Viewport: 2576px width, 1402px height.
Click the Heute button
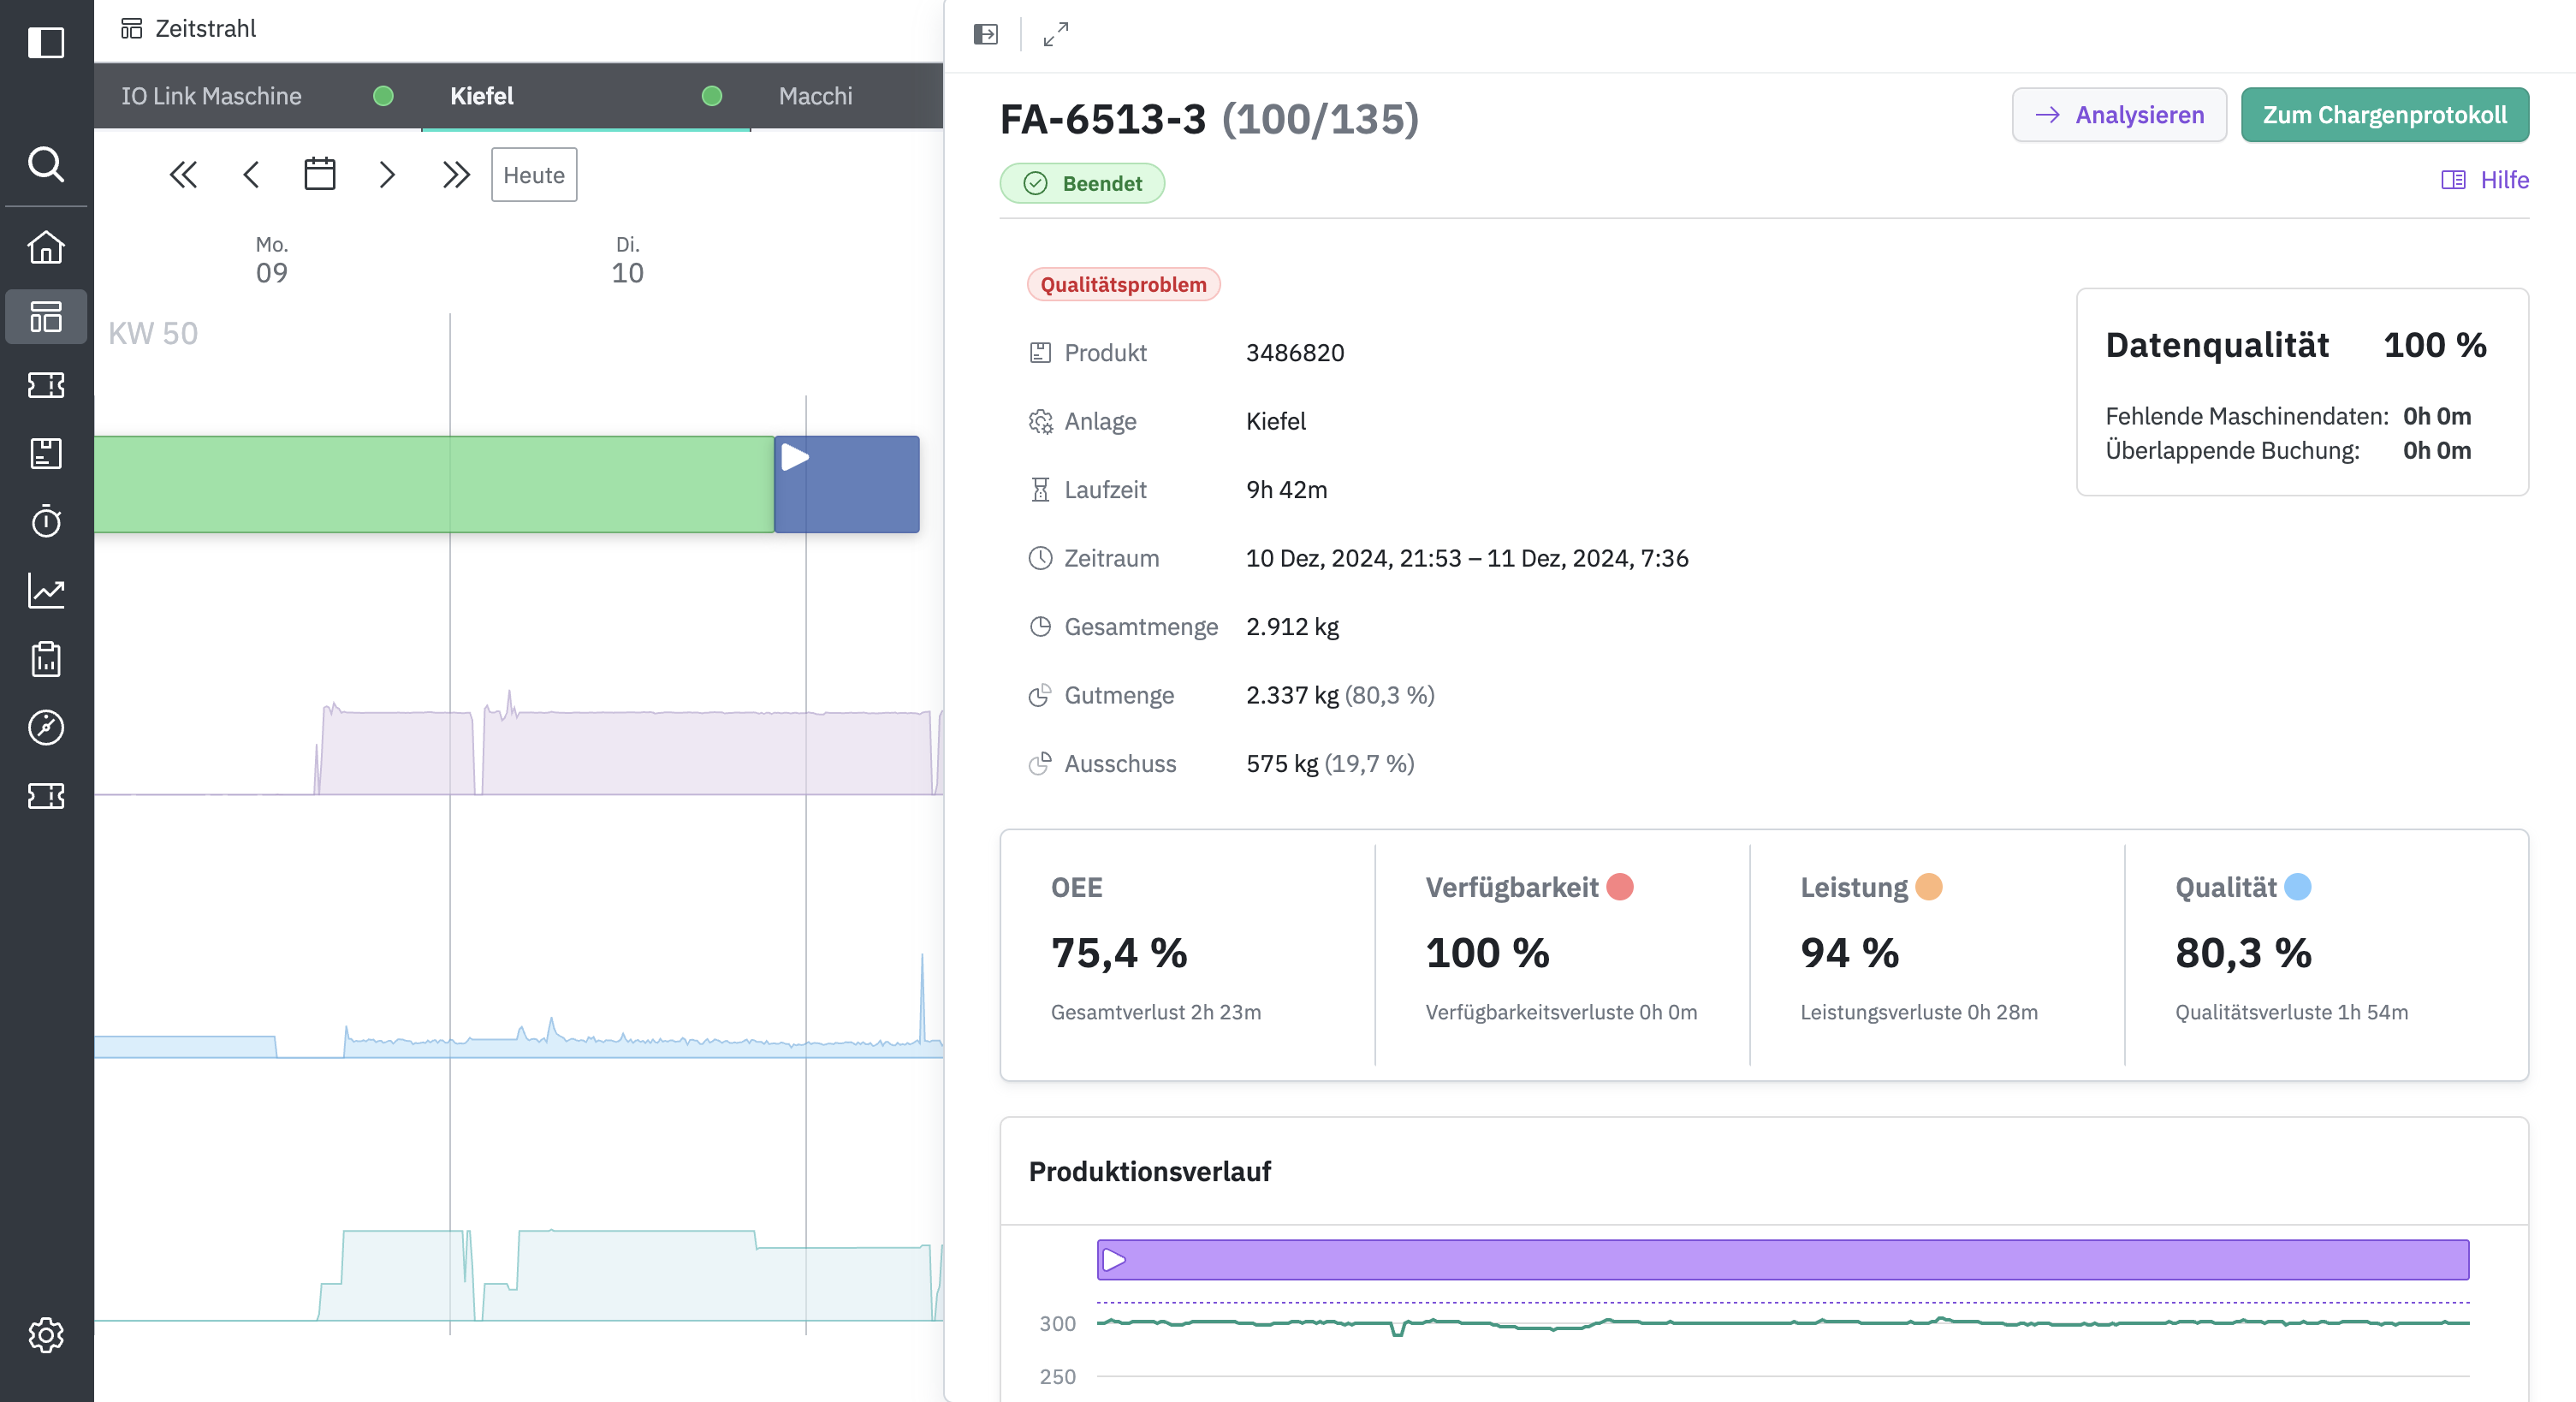click(533, 175)
